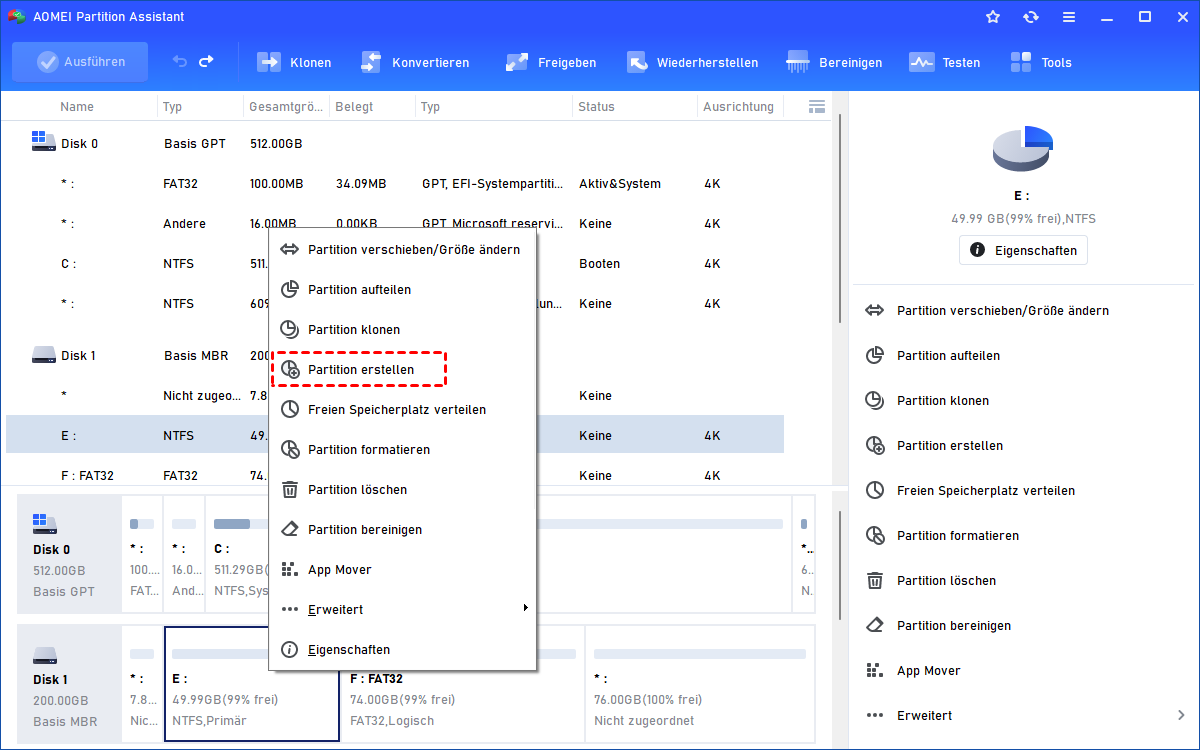The width and height of the screenshot is (1200, 750).
Task: Choose 'Eigenschaften' in context menu
Action: point(402,649)
